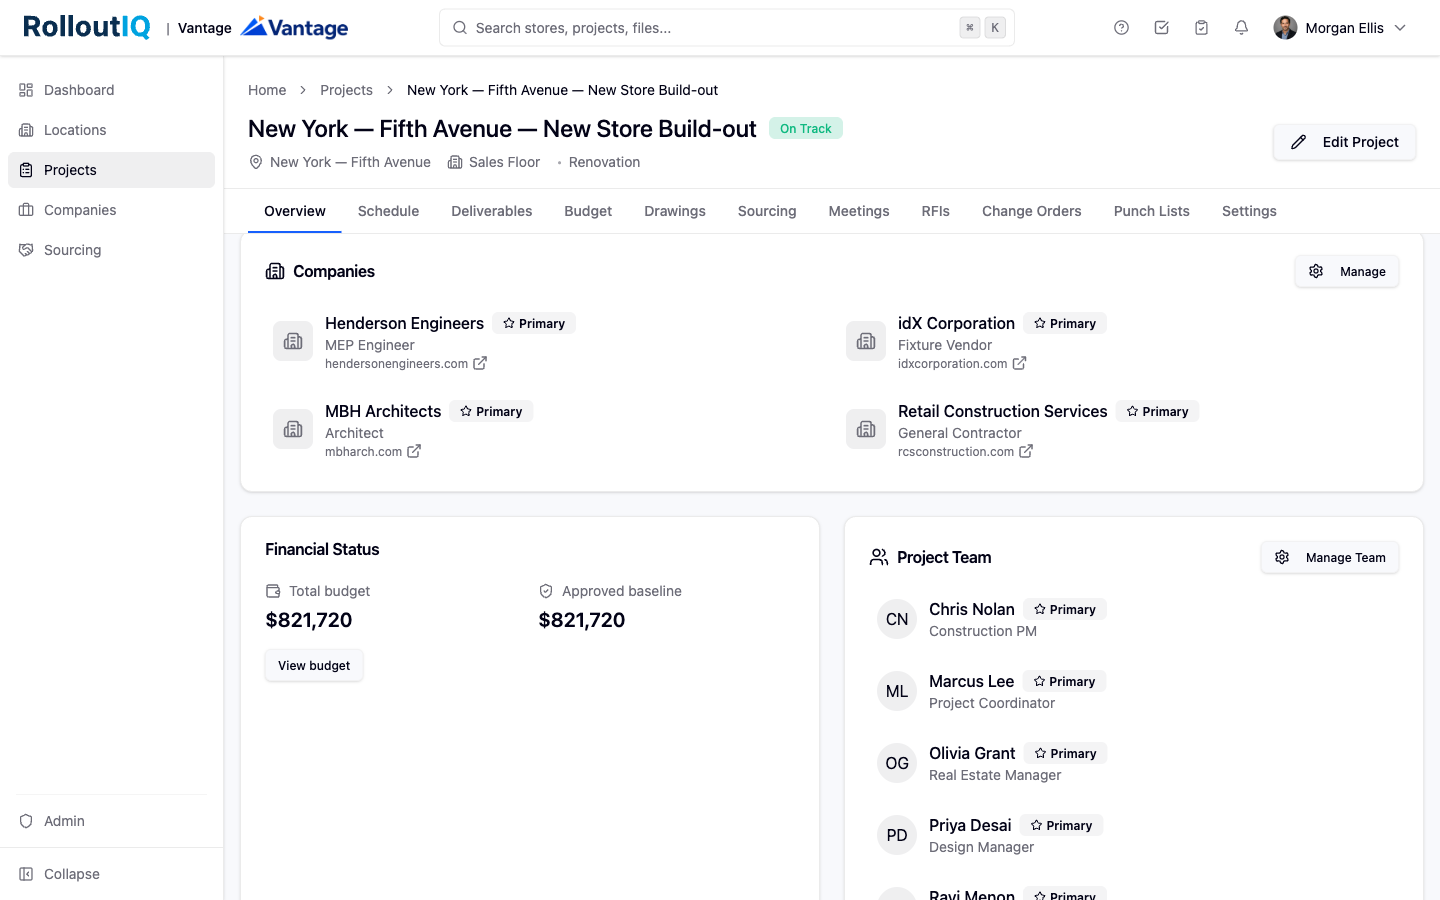Click the Vantage brand logo
The width and height of the screenshot is (1440, 900).
[295, 27]
